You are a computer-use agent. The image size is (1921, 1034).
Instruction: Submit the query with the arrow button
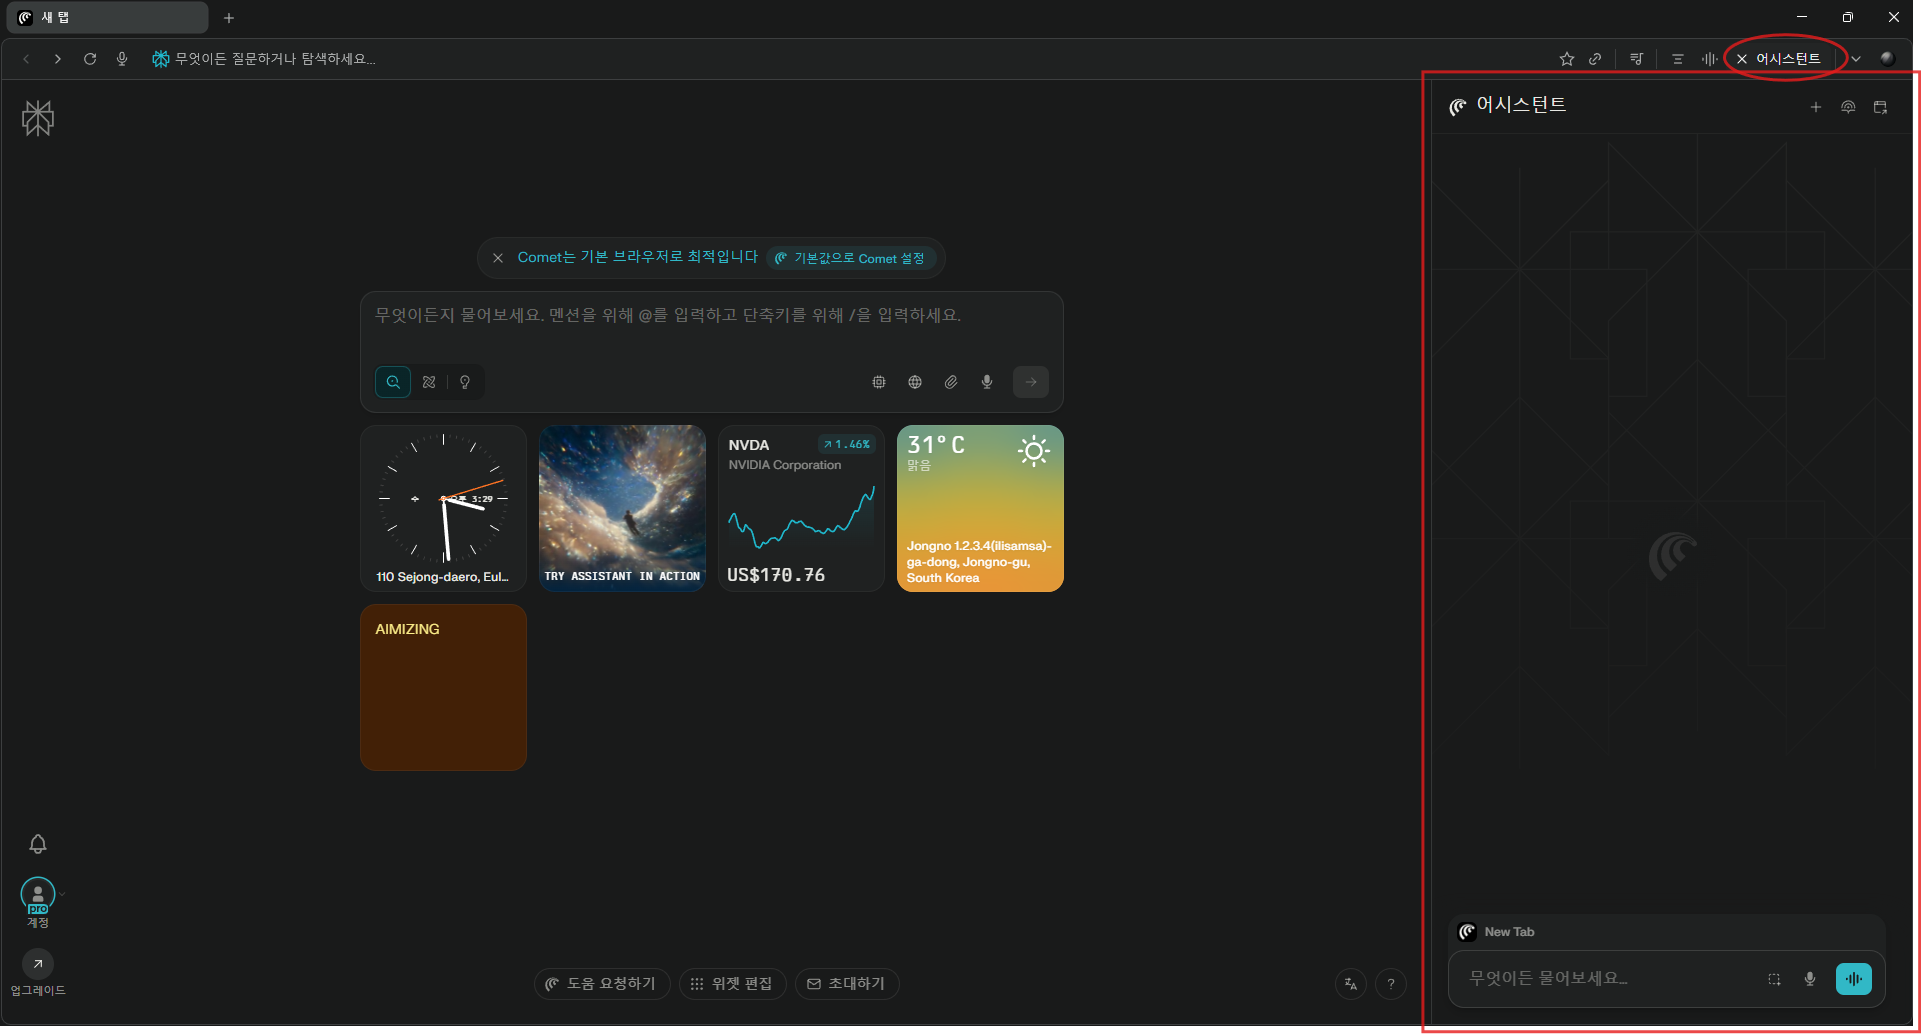coord(1031,382)
